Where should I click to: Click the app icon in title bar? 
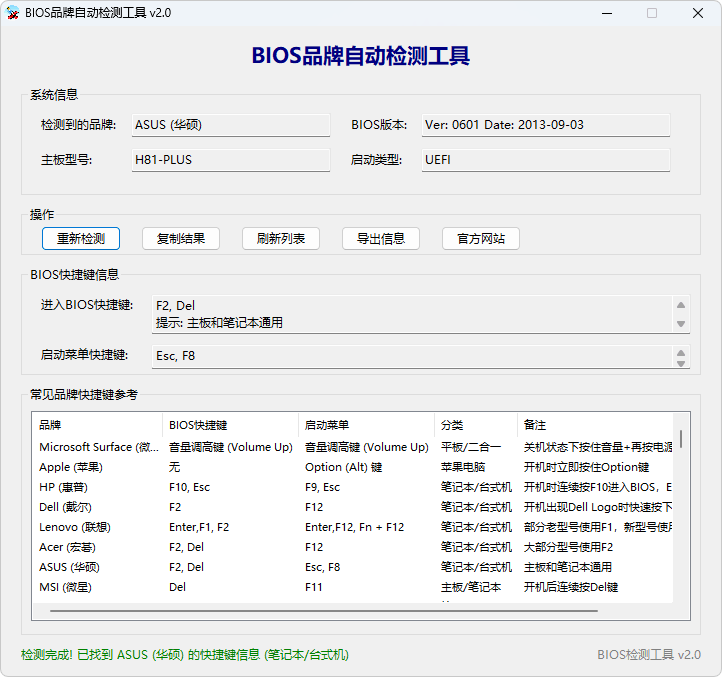click(x=13, y=13)
